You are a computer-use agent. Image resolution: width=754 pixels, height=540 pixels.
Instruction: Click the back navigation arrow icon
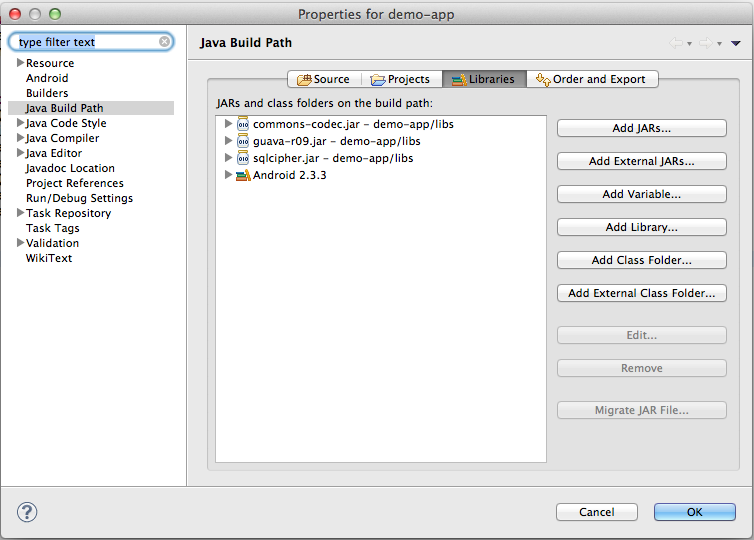point(676,43)
